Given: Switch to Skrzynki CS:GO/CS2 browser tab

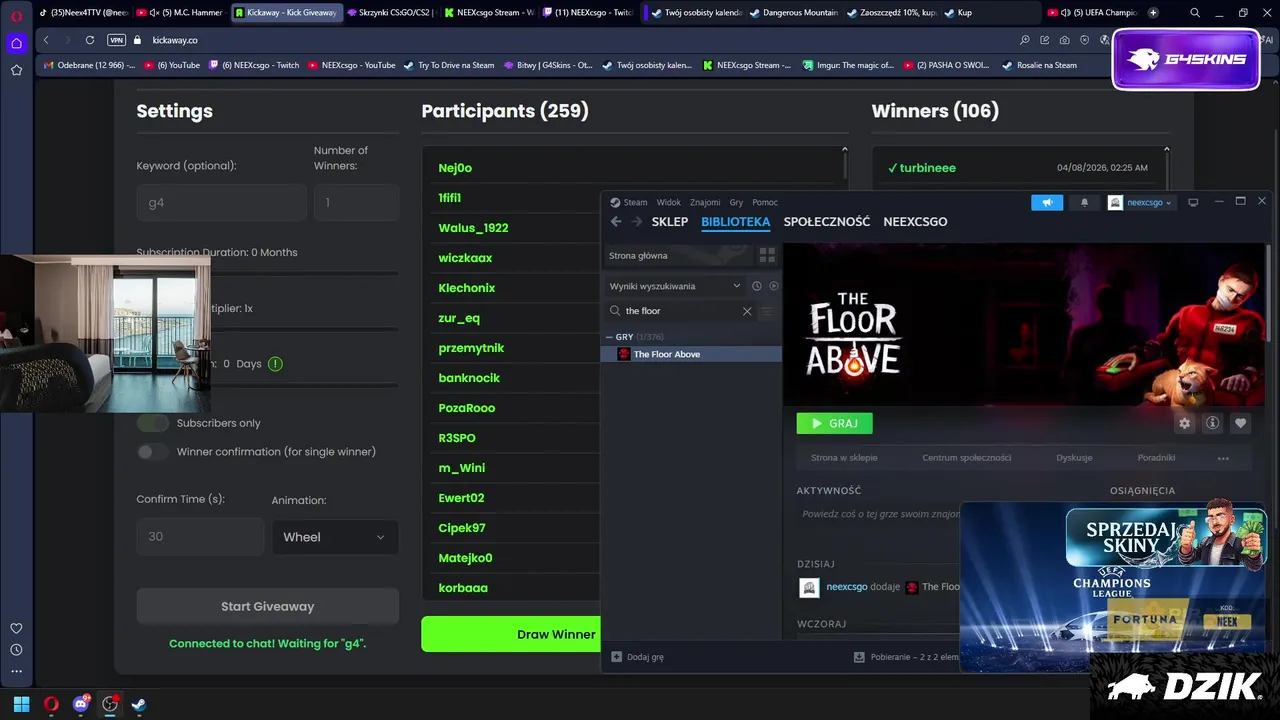Looking at the screenshot, I should pos(390,13).
